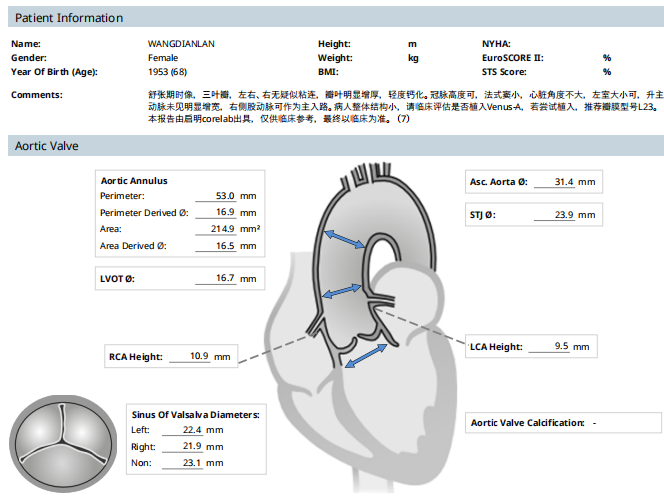The height and width of the screenshot is (502, 664).
Task: Select the Aortic Valve section header
Action: (47, 146)
